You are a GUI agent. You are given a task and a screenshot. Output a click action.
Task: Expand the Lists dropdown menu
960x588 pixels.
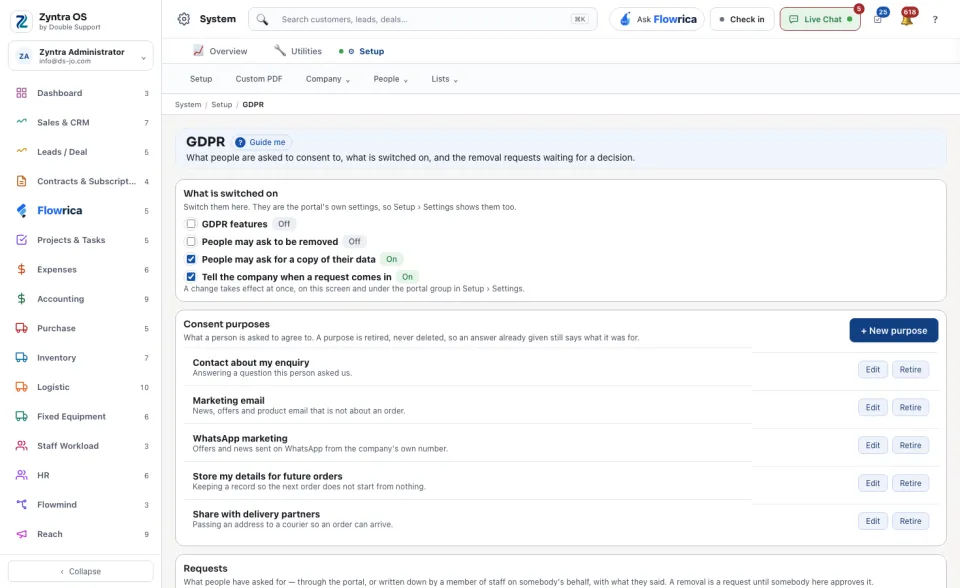(x=444, y=79)
